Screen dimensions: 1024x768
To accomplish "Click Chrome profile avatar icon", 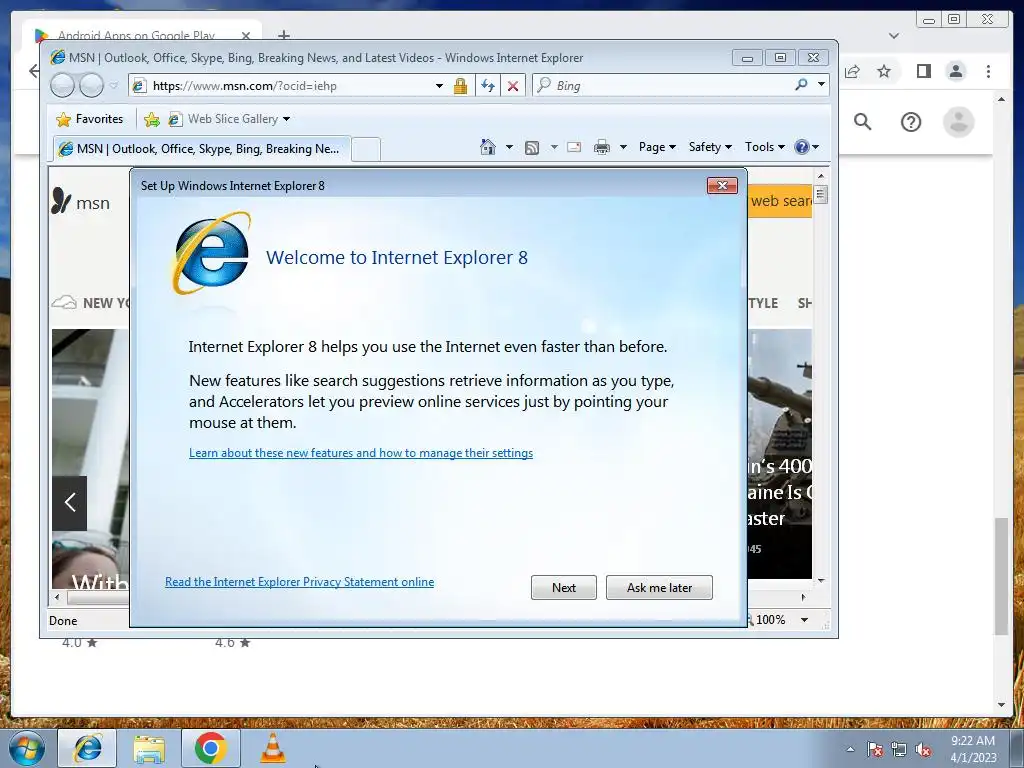I will click(956, 71).
